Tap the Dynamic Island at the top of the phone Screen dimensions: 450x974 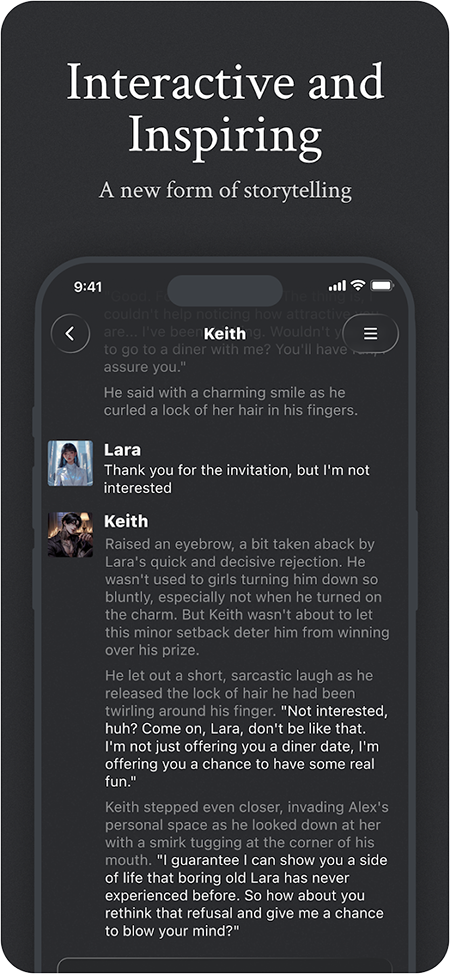pyautogui.click(x=225, y=291)
